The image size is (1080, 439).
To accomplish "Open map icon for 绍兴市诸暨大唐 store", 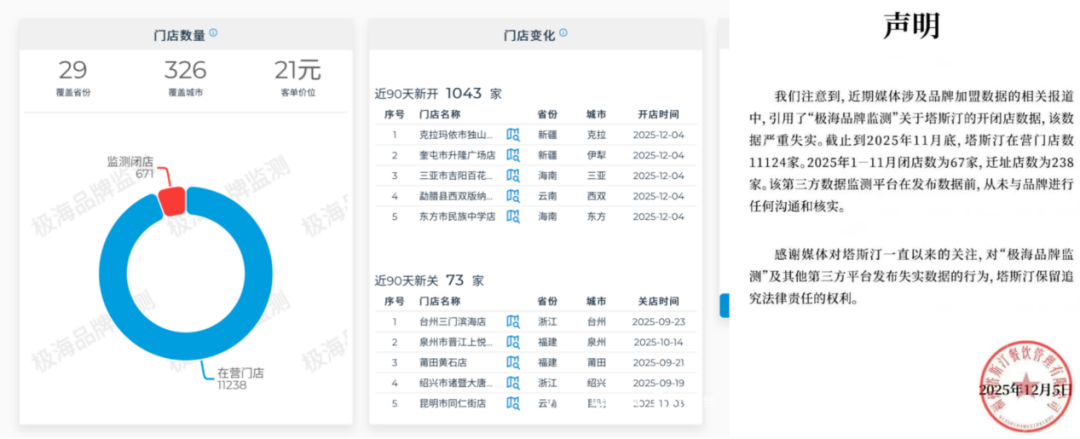I will coord(513,382).
